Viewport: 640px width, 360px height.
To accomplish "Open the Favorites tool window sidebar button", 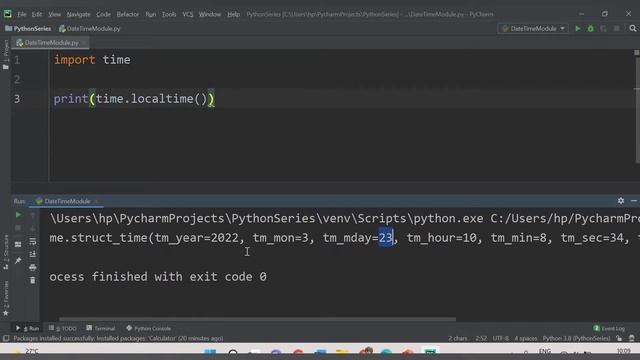I will (6, 298).
